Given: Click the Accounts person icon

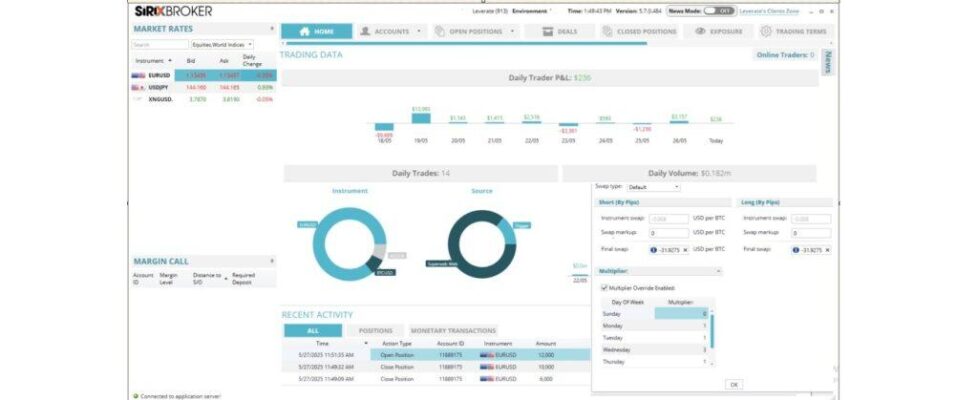Looking at the screenshot, I should (x=366, y=31).
